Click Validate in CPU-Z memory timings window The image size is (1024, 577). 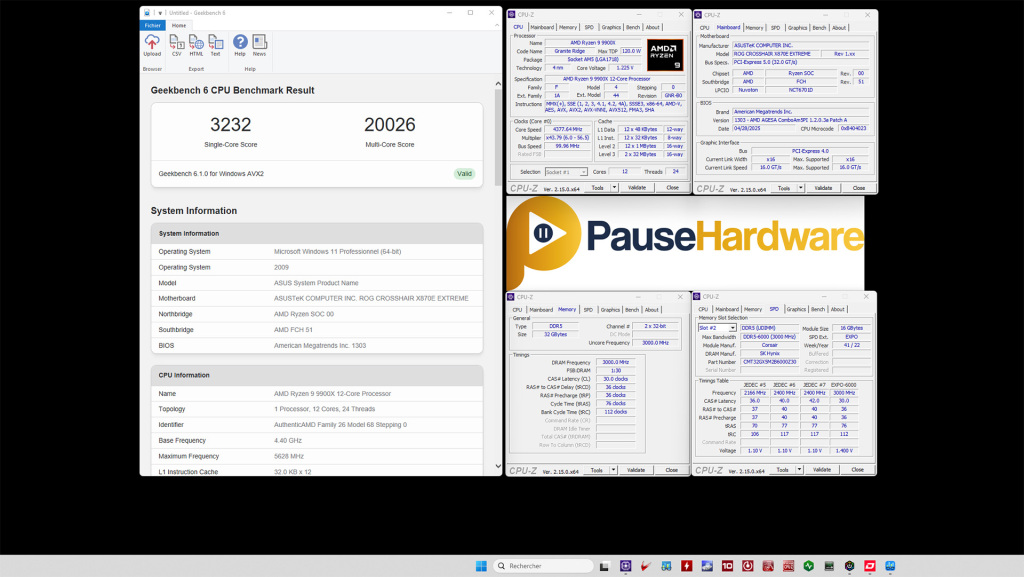[636, 470]
